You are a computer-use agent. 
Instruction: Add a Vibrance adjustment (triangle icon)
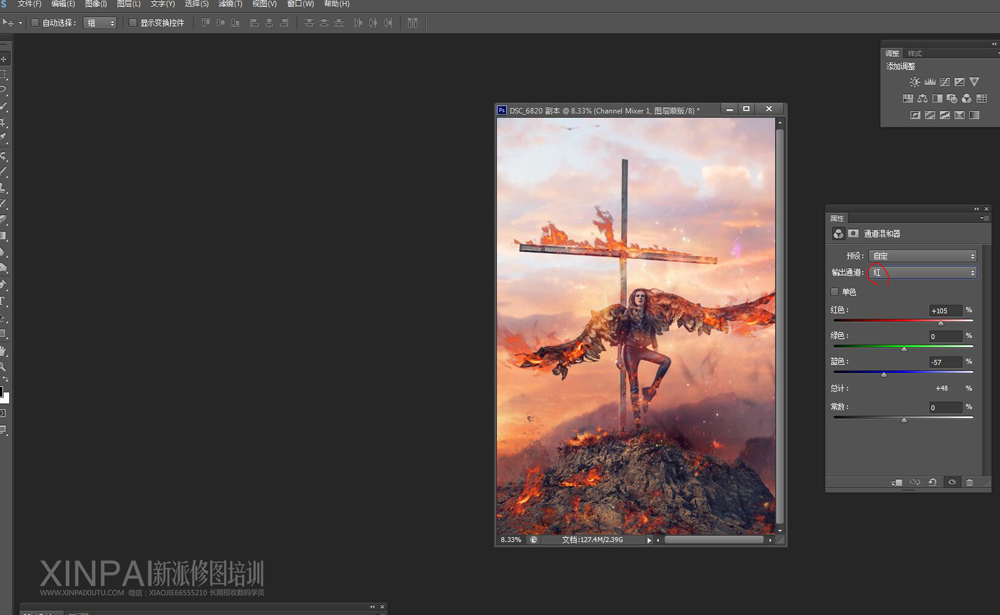[974, 82]
